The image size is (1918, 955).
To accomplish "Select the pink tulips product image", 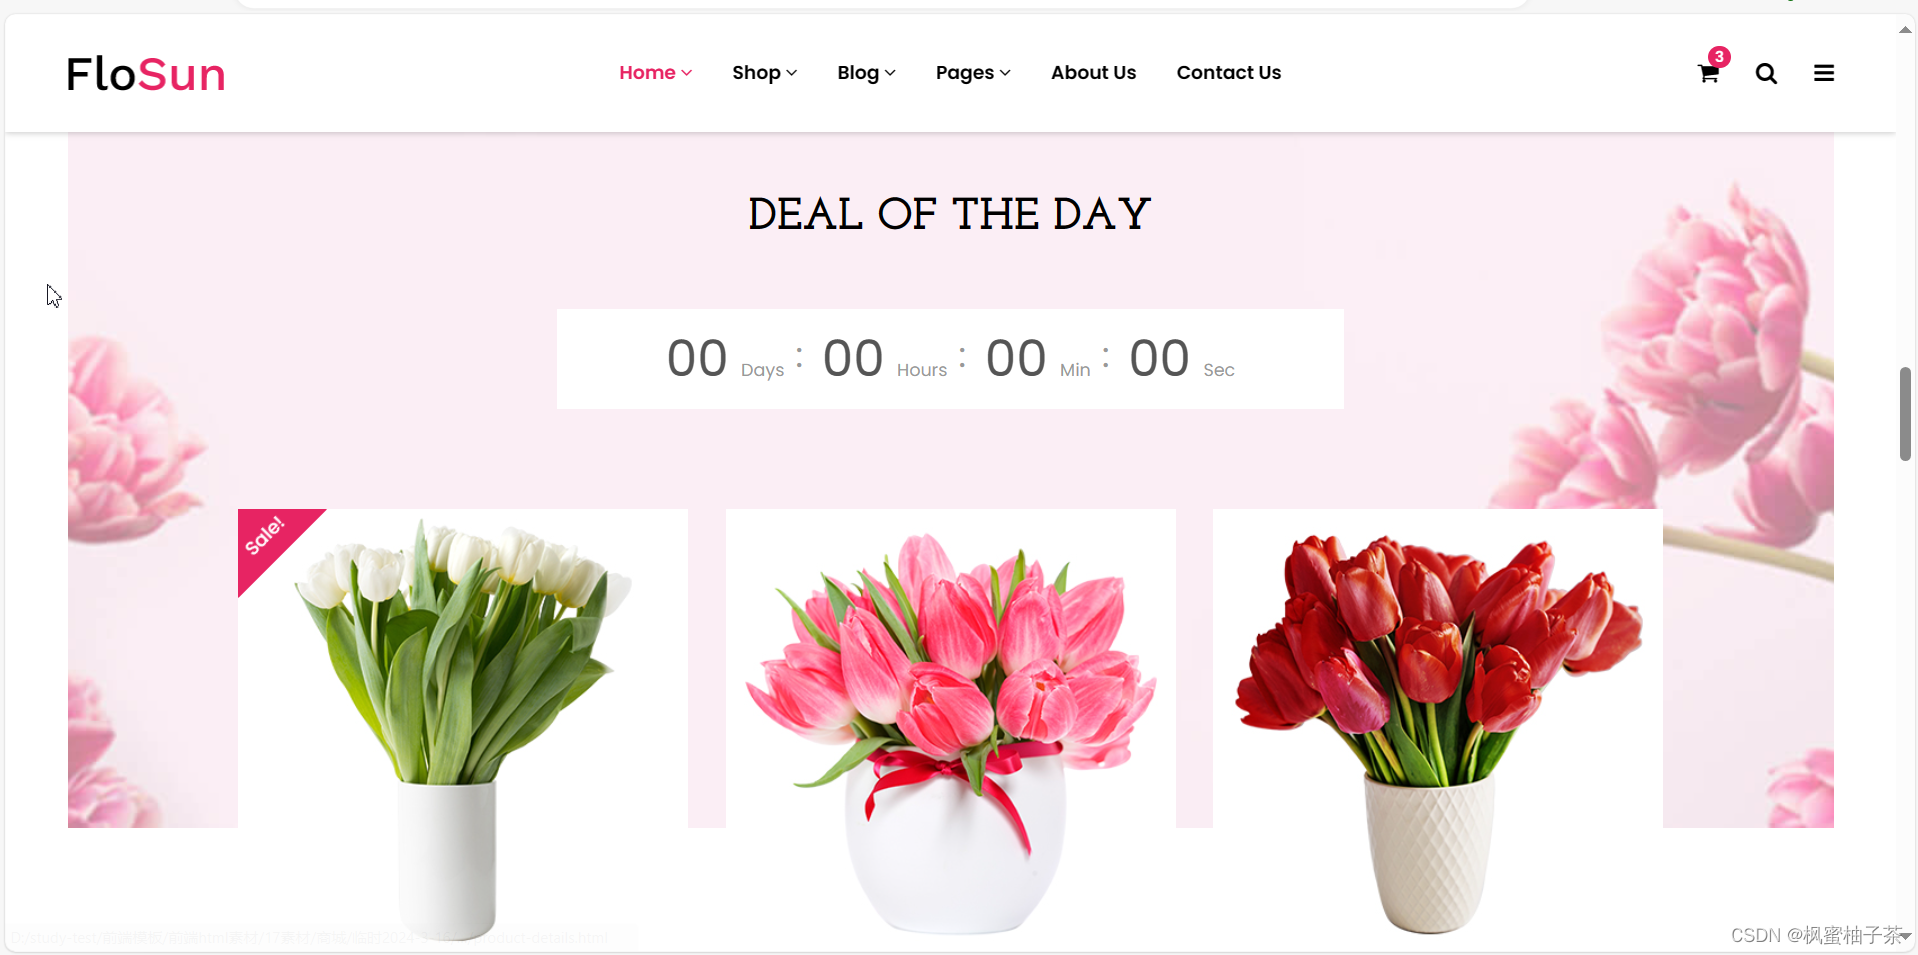I will click(951, 727).
